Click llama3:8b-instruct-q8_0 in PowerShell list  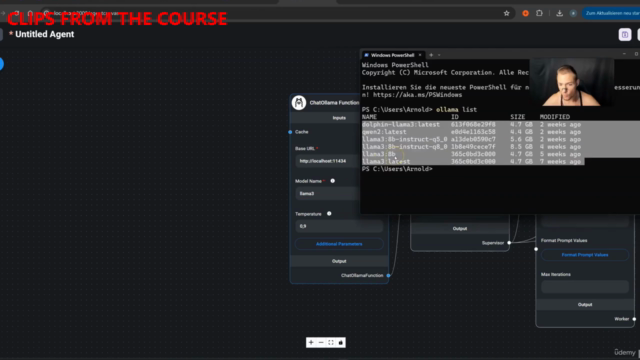point(404,147)
